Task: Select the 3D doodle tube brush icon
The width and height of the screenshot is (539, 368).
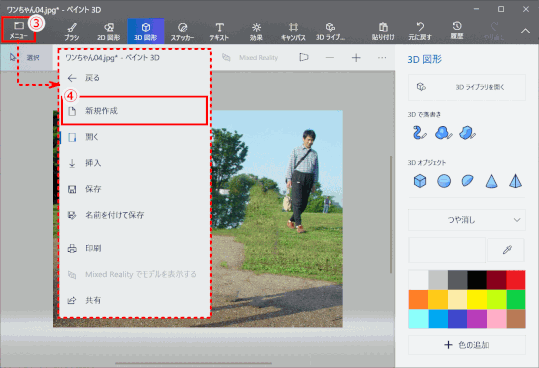Action: pos(419,133)
